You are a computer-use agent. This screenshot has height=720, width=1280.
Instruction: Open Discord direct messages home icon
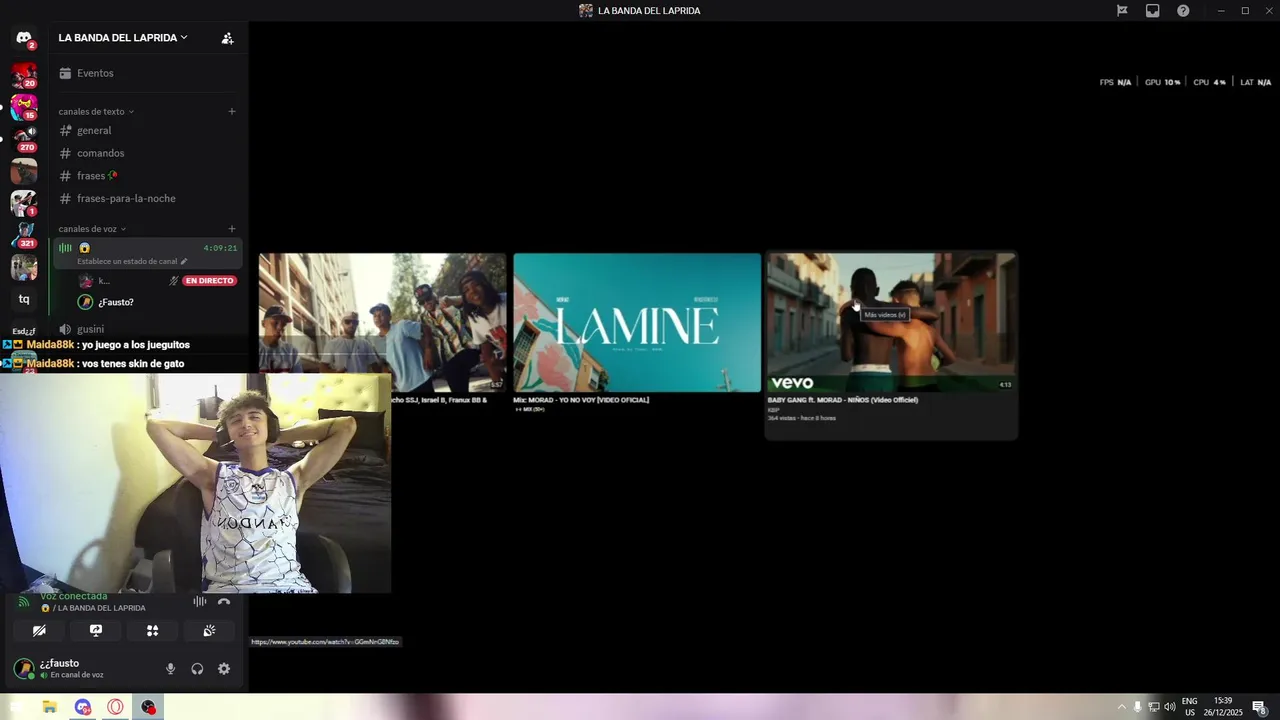click(24, 38)
